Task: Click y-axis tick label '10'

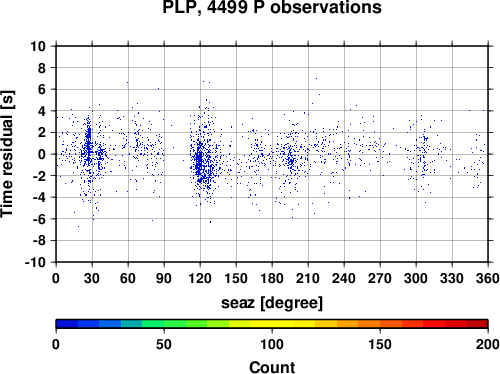Action: pos(38,46)
